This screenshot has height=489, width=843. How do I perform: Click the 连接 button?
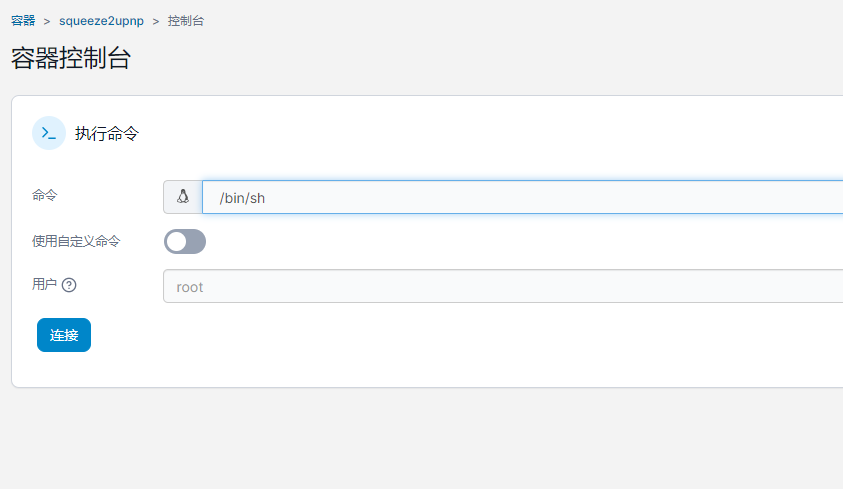(x=64, y=335)
